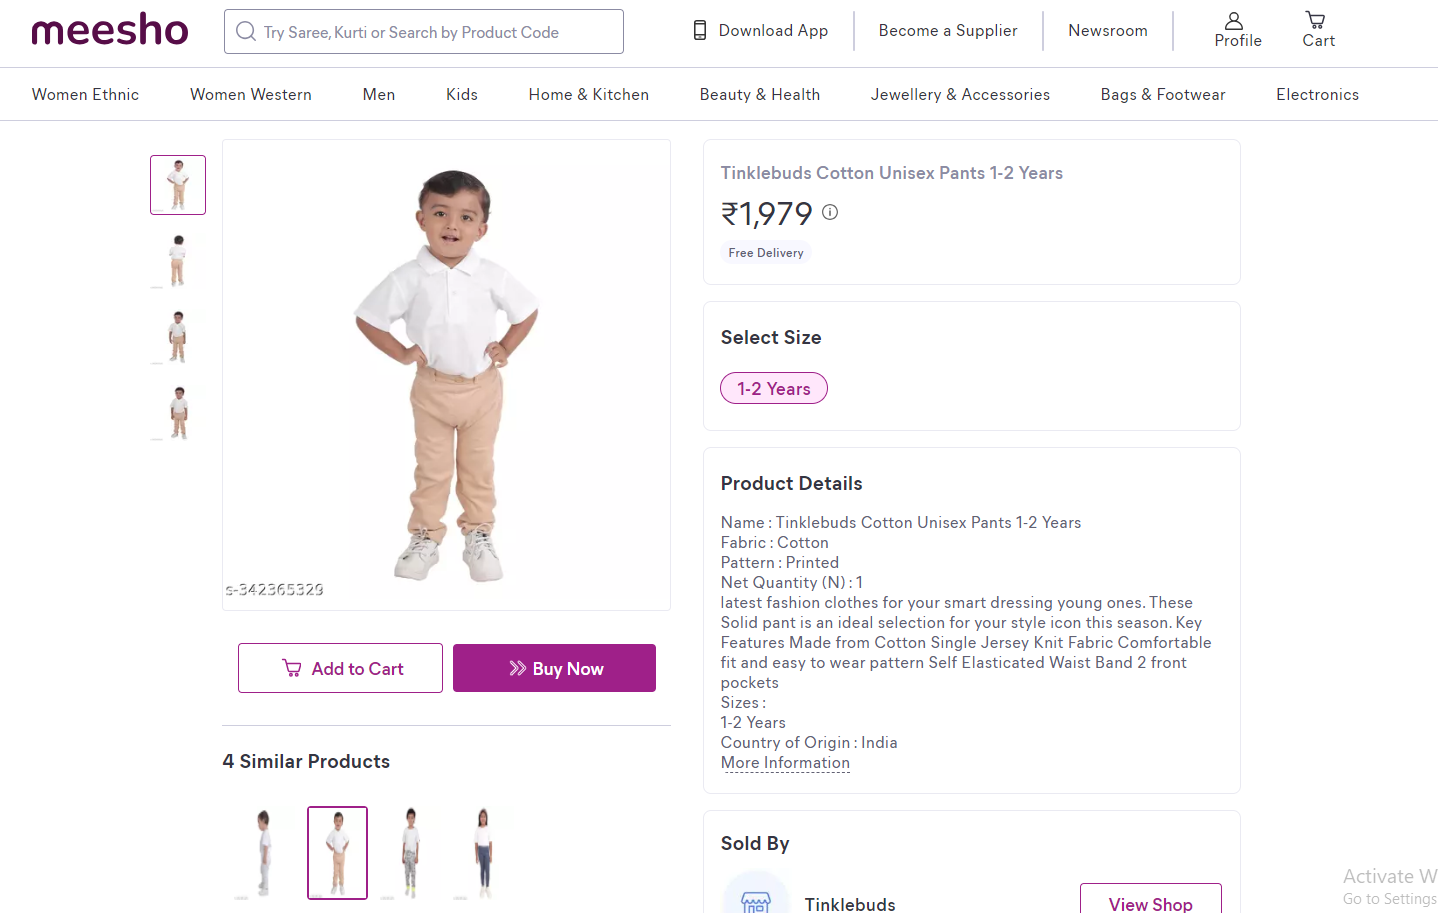
Task: Click the price info icon
Action: [830, 212]
